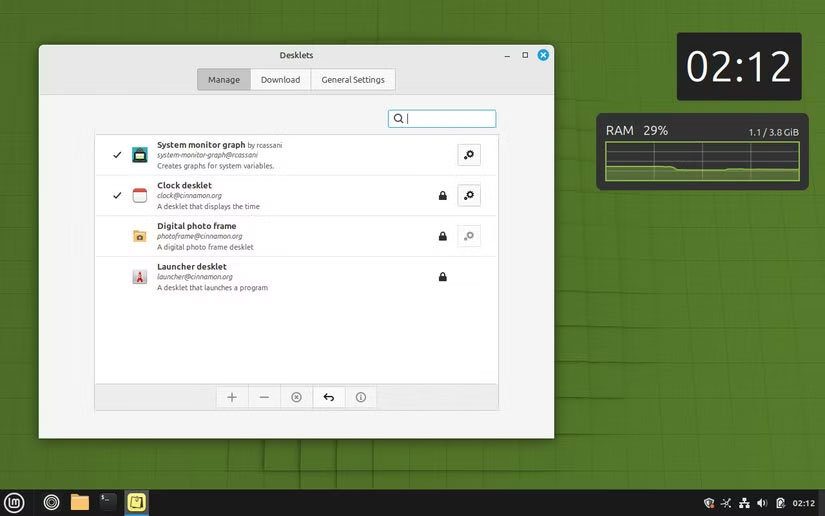The width and height of the screenshot is (825, 516).
Task: Click the remove desklet minus button
Action: [x=264, y=397]
